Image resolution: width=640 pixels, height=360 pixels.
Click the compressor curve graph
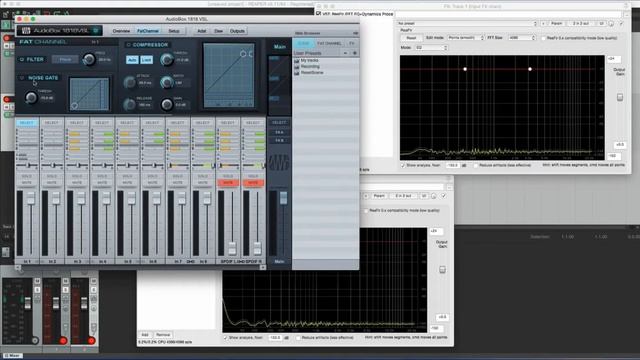(x=229, y=76)
